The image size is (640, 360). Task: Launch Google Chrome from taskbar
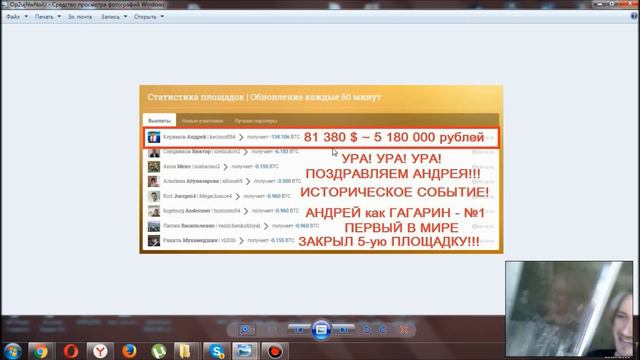[40, 351]
